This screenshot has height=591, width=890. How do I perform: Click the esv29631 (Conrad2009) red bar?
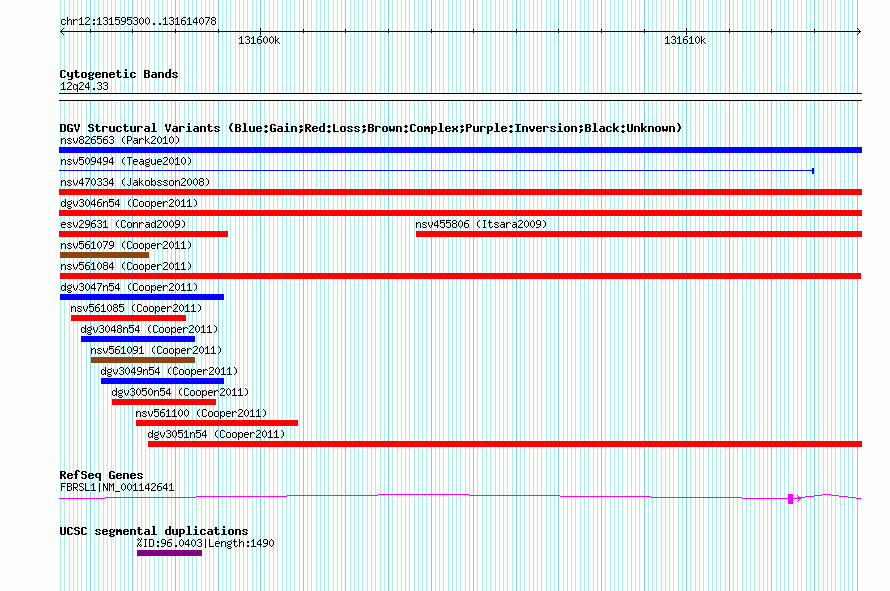[144, 234]
